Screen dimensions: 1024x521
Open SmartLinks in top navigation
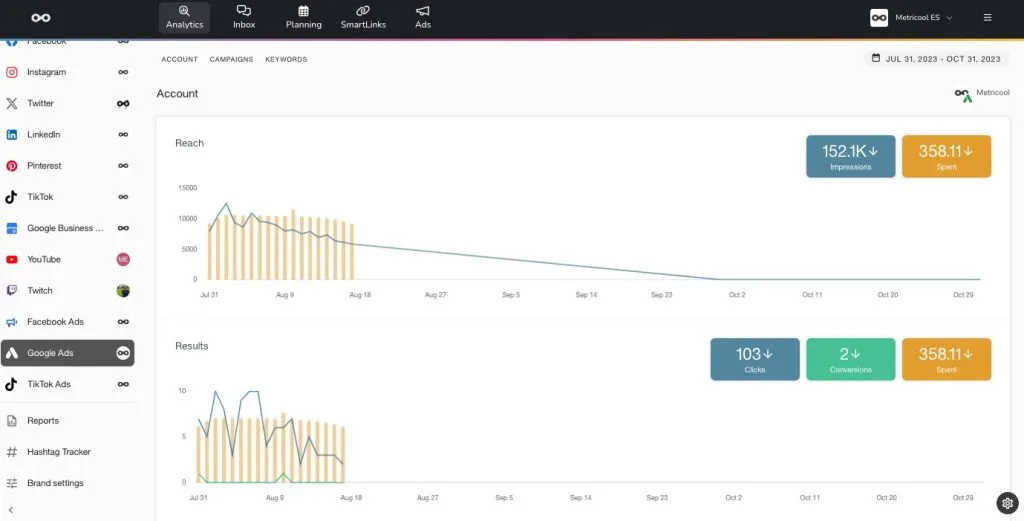[363, 18]
